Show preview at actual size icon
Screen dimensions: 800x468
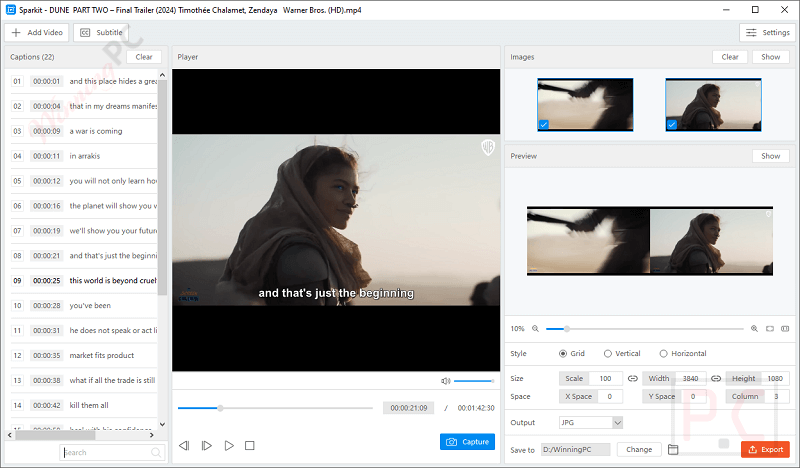click(785, 329)
